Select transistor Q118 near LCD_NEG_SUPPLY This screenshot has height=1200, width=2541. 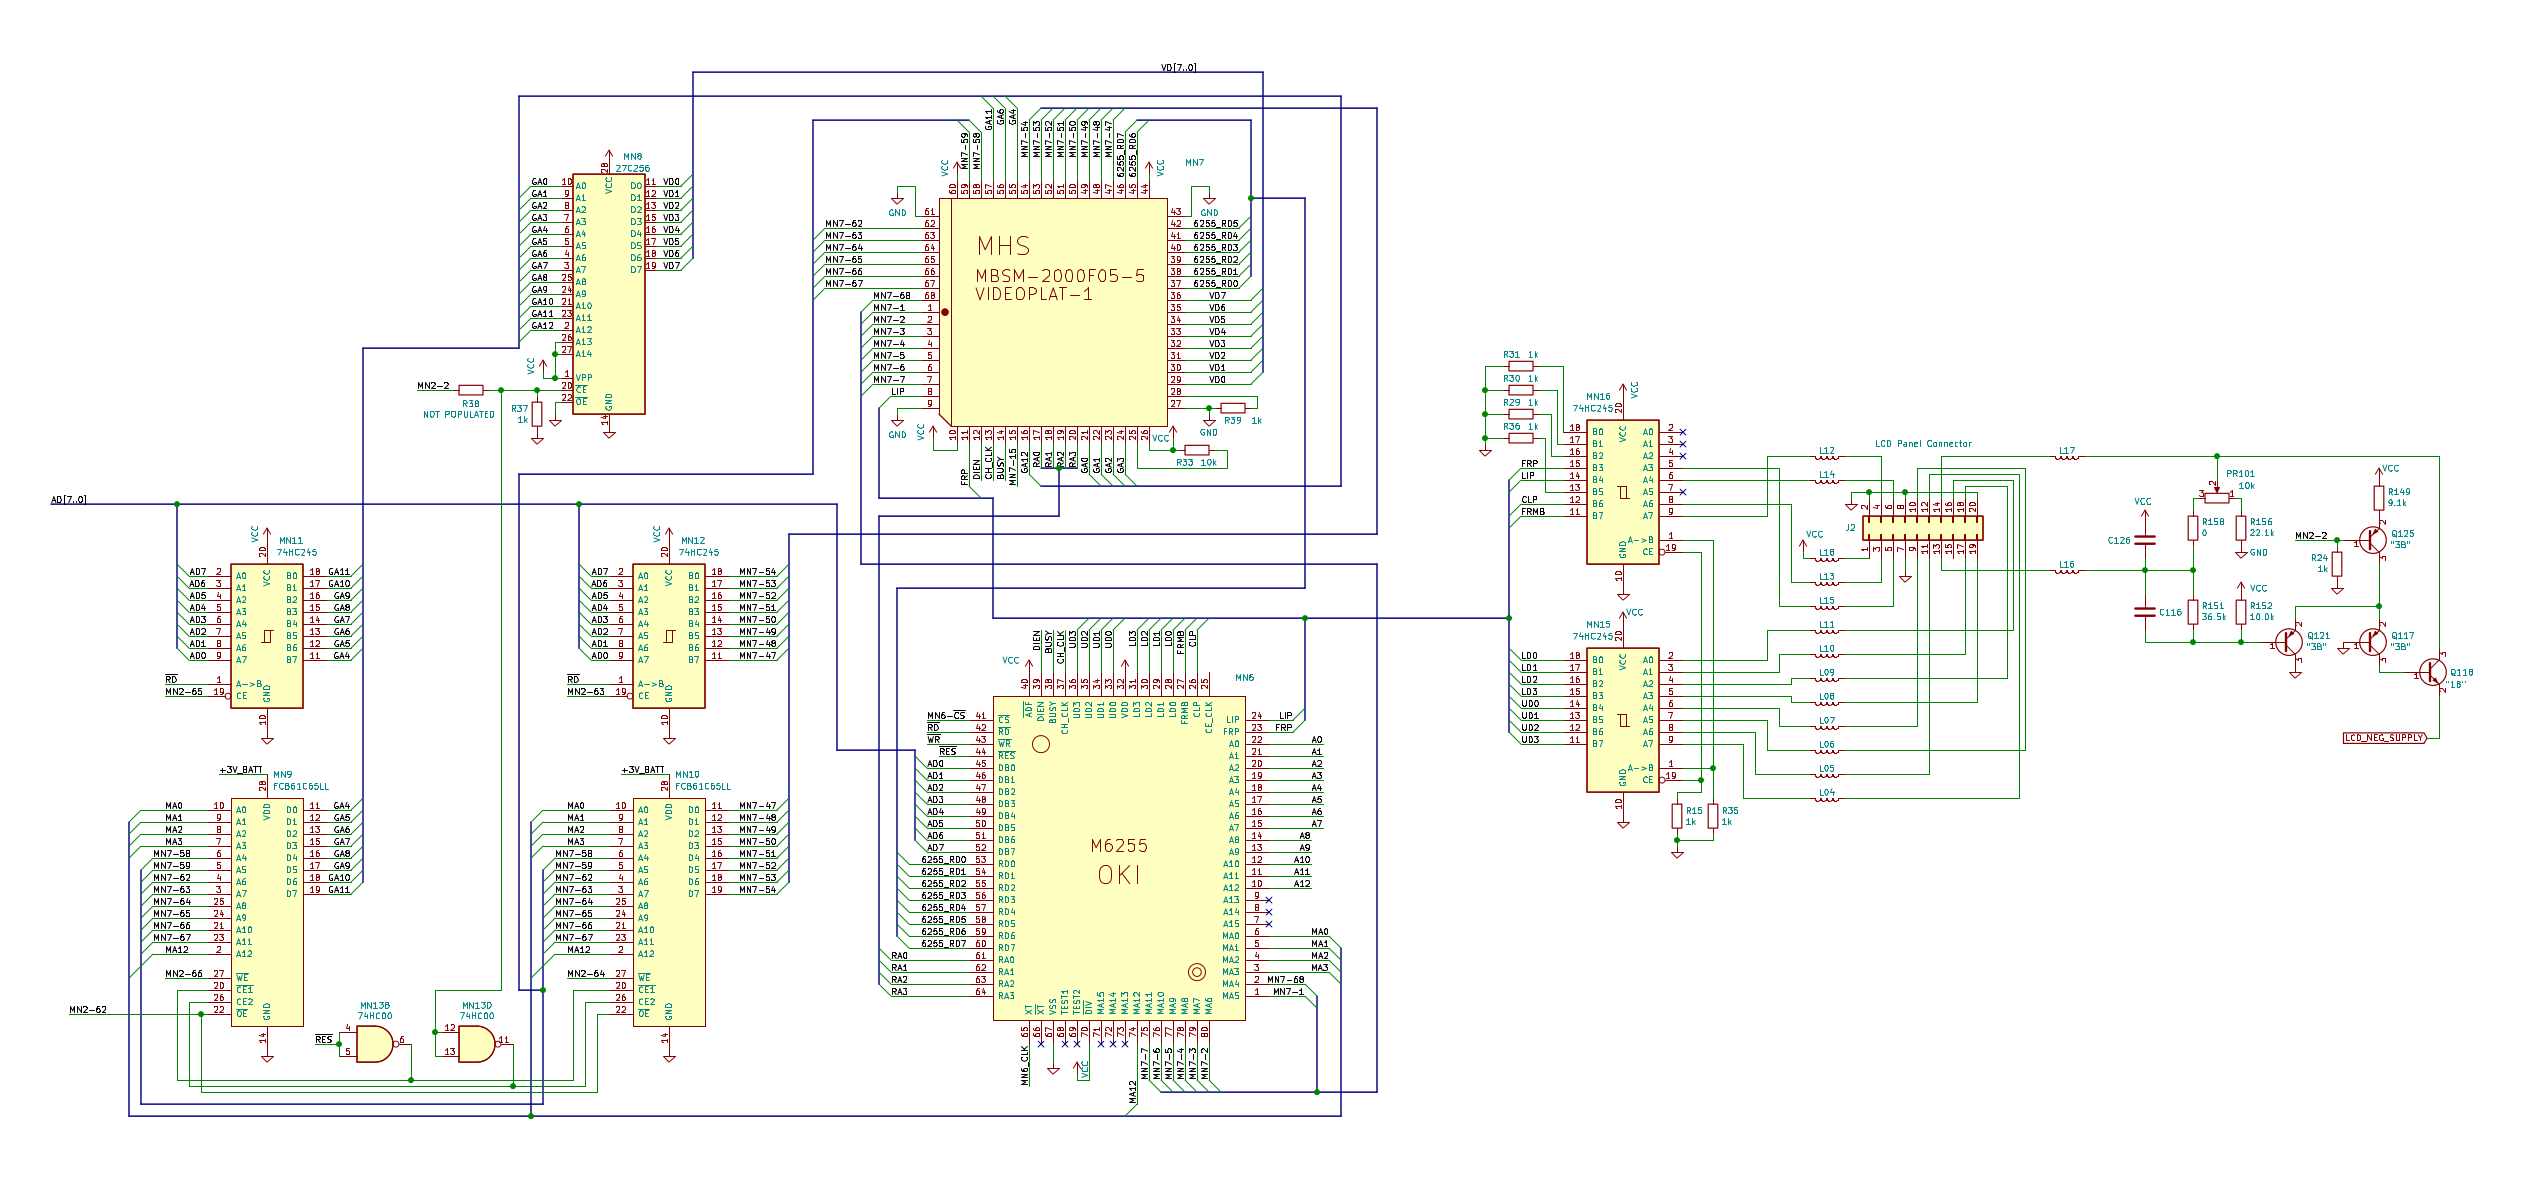(2434, 673)
